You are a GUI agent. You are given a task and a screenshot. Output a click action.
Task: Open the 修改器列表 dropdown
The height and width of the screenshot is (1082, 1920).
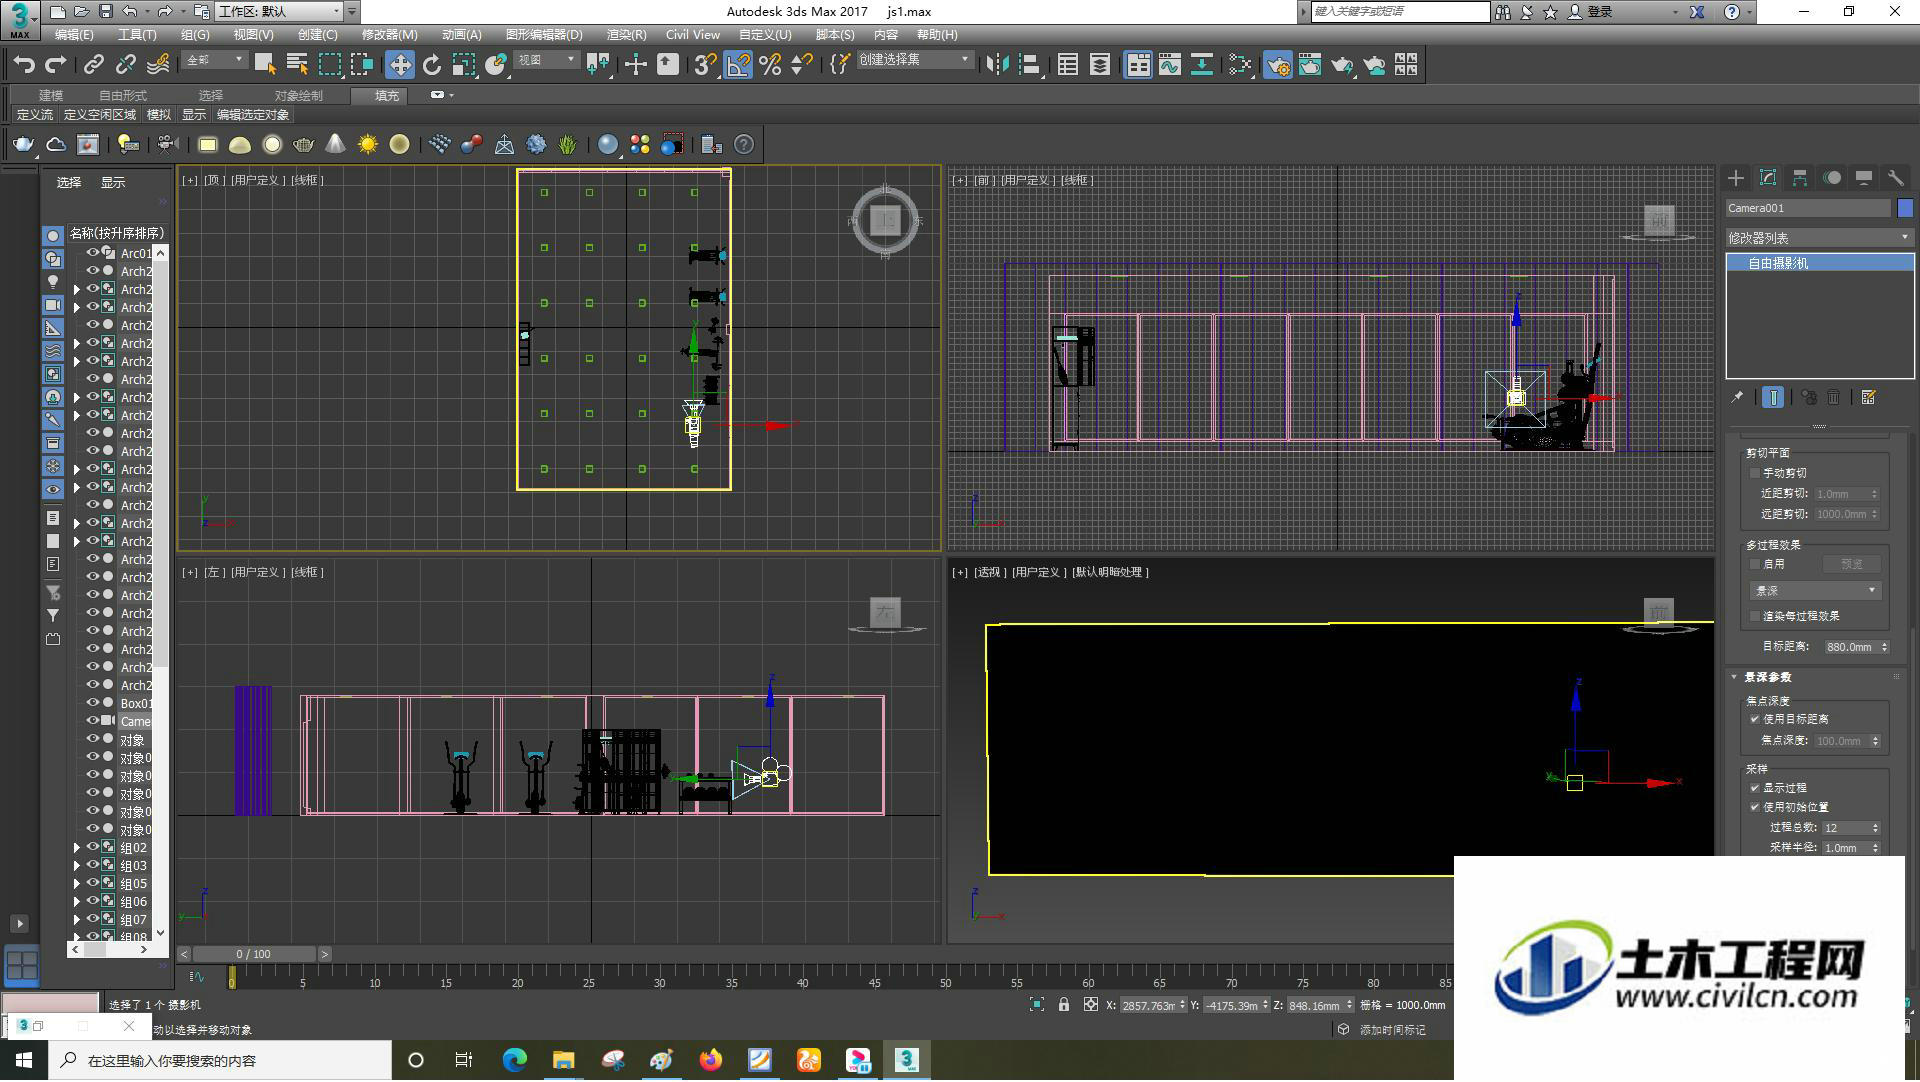[1819, 238]
